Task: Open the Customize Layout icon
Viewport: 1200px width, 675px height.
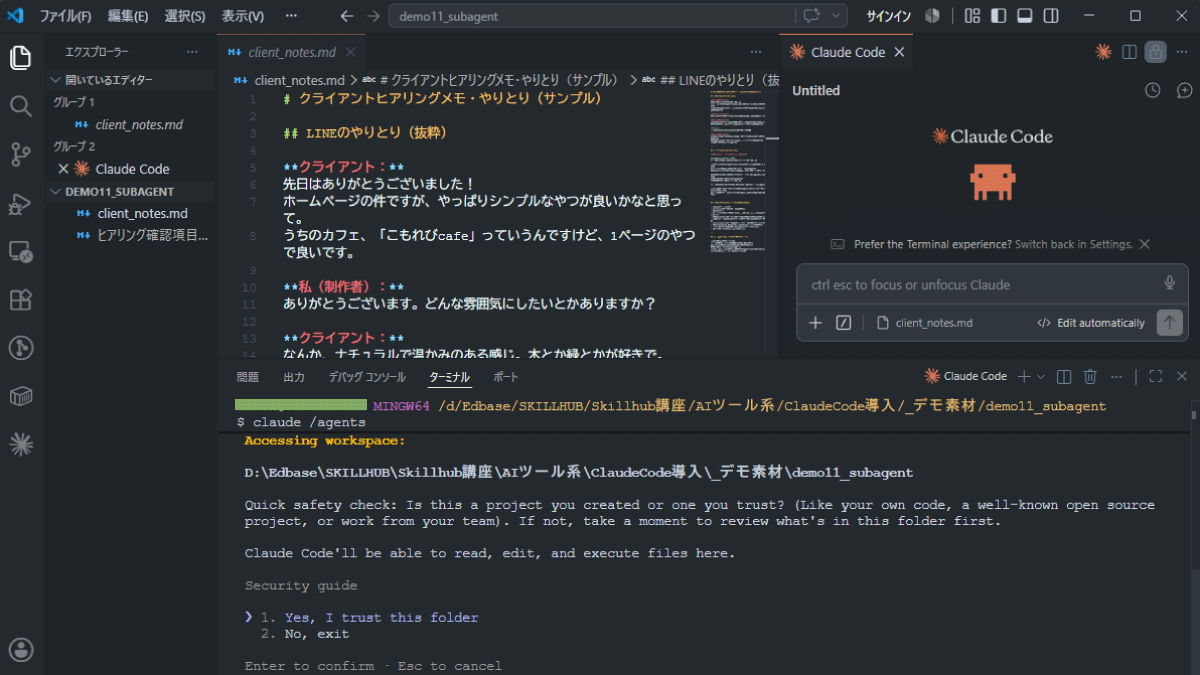Action: click(x=972, y=16)
